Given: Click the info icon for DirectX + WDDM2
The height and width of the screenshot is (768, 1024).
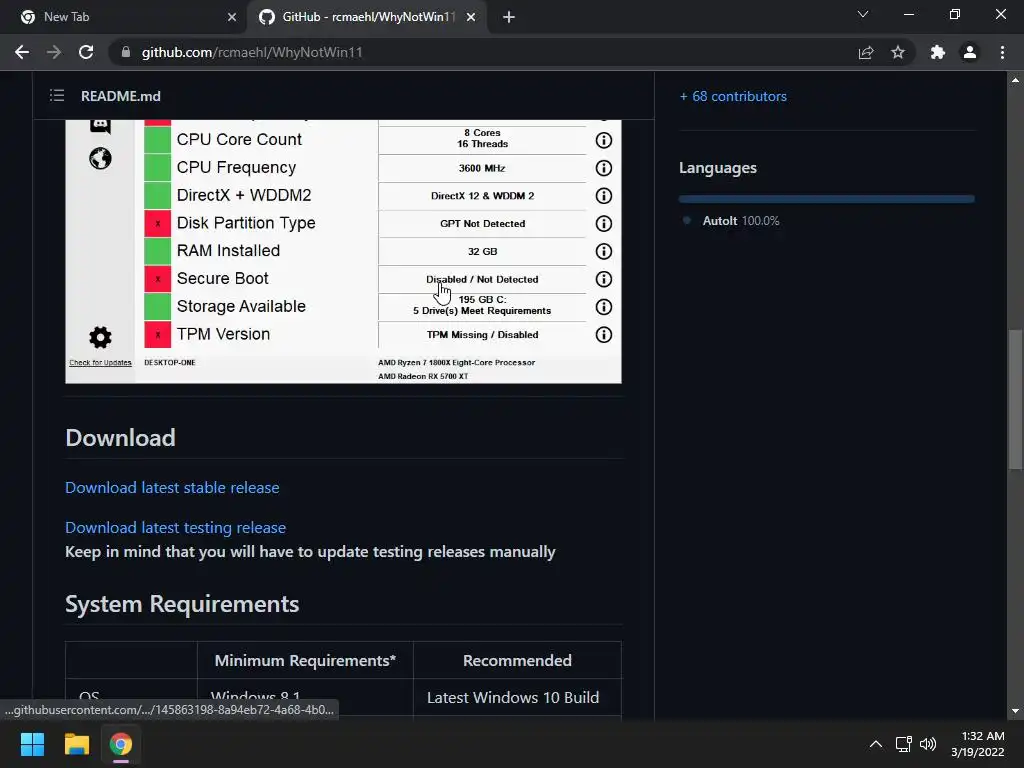Looking at the screenshot, I should pyautogui.click(x=603, y=196).
